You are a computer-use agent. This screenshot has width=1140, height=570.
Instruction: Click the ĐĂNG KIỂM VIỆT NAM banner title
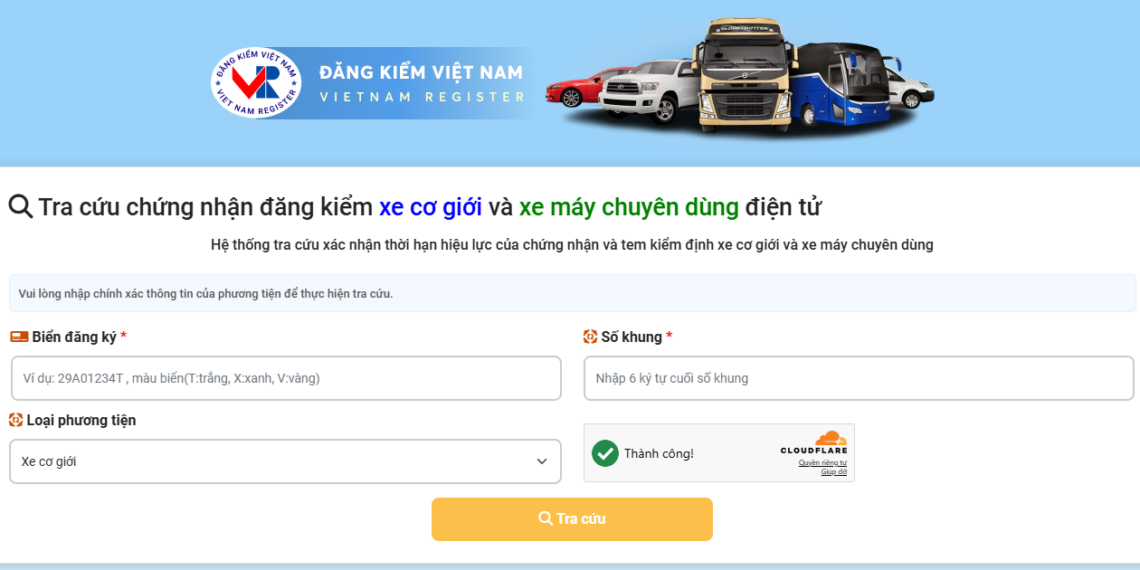click(x=421, y=73)
